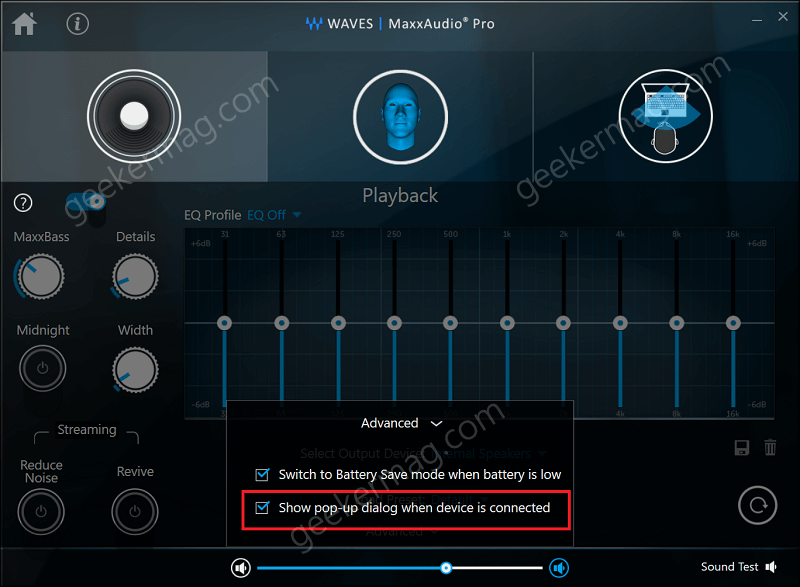
Task: Click the circular reset button
Action: 758,505
